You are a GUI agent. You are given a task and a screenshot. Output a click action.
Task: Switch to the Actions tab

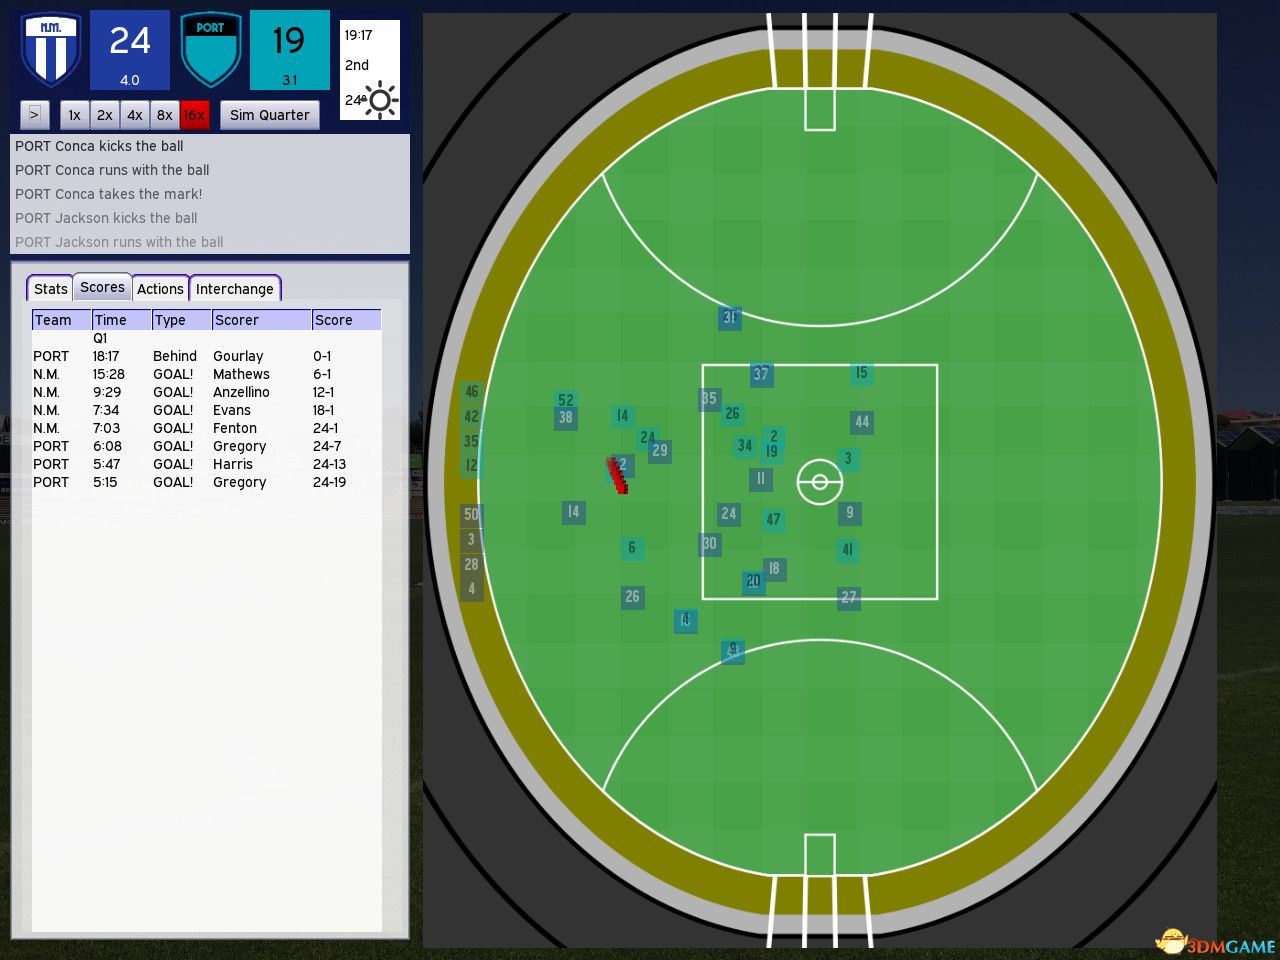click(160, 289)
